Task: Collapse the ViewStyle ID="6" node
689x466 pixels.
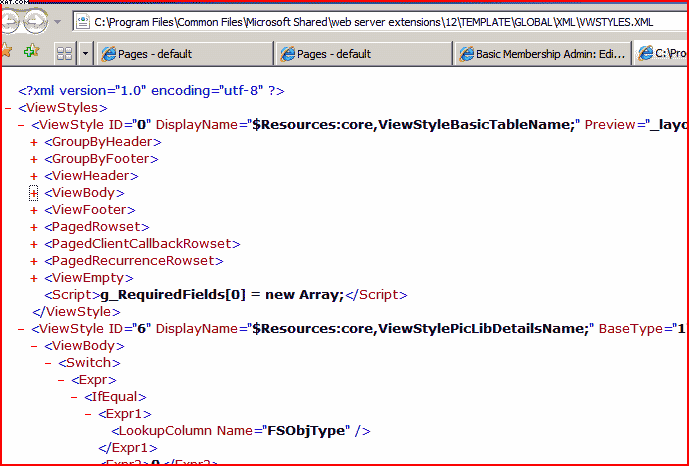Action: [22, 328]
